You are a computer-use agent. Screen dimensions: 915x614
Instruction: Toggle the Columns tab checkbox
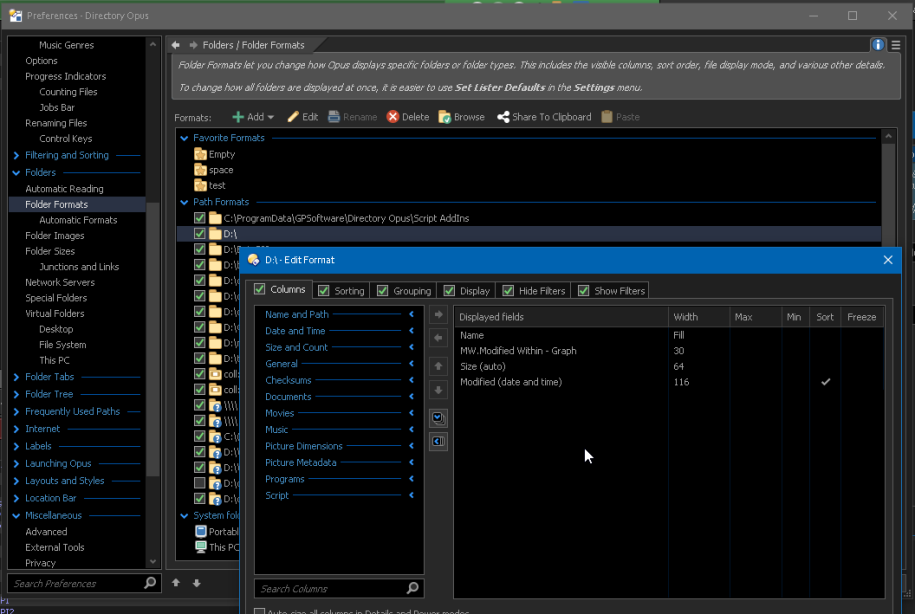[260, 289]
